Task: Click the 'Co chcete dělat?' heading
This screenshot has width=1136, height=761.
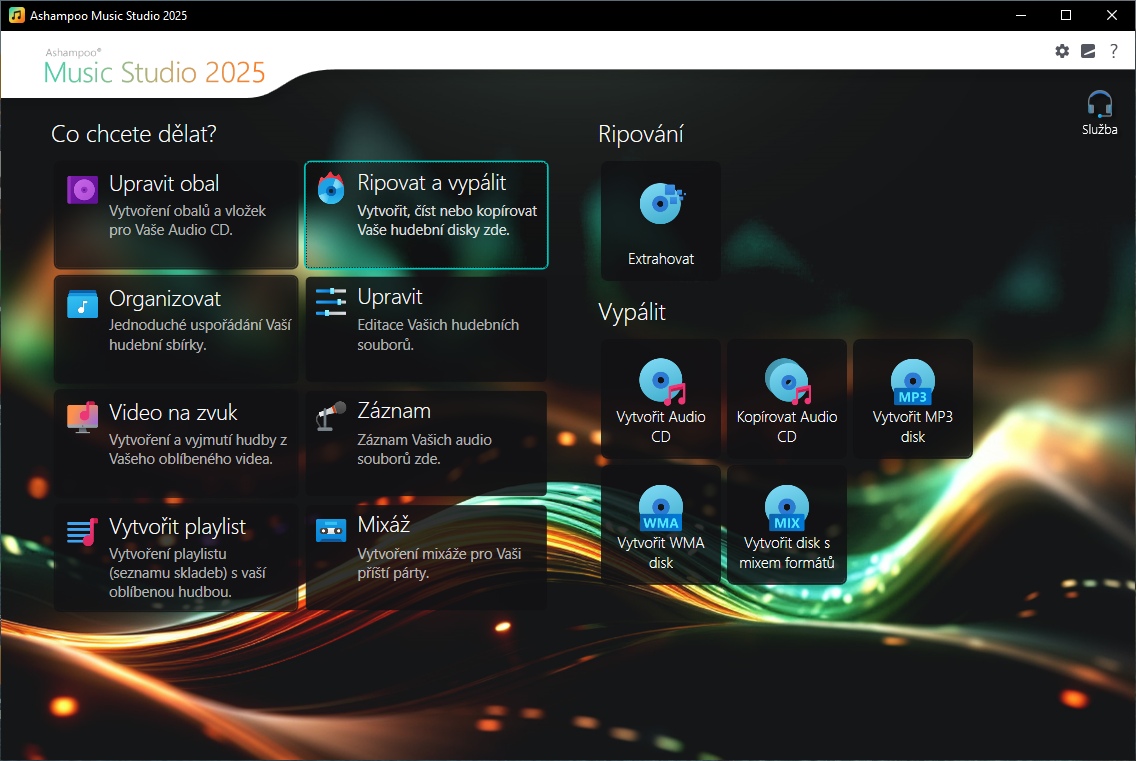Action: point(134,134)
